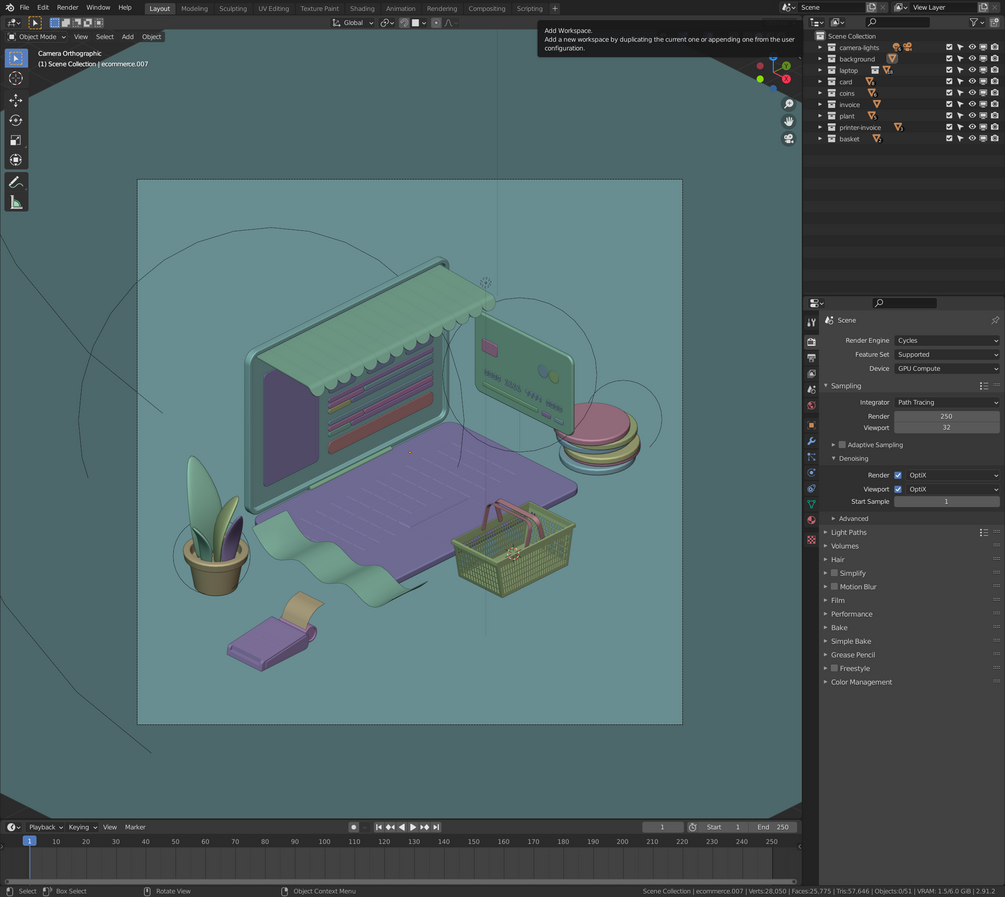Image resolution: width=1005 pixels, height=897 pixels.
Task: Jump to the end frame in timeline
Action: 436,827
